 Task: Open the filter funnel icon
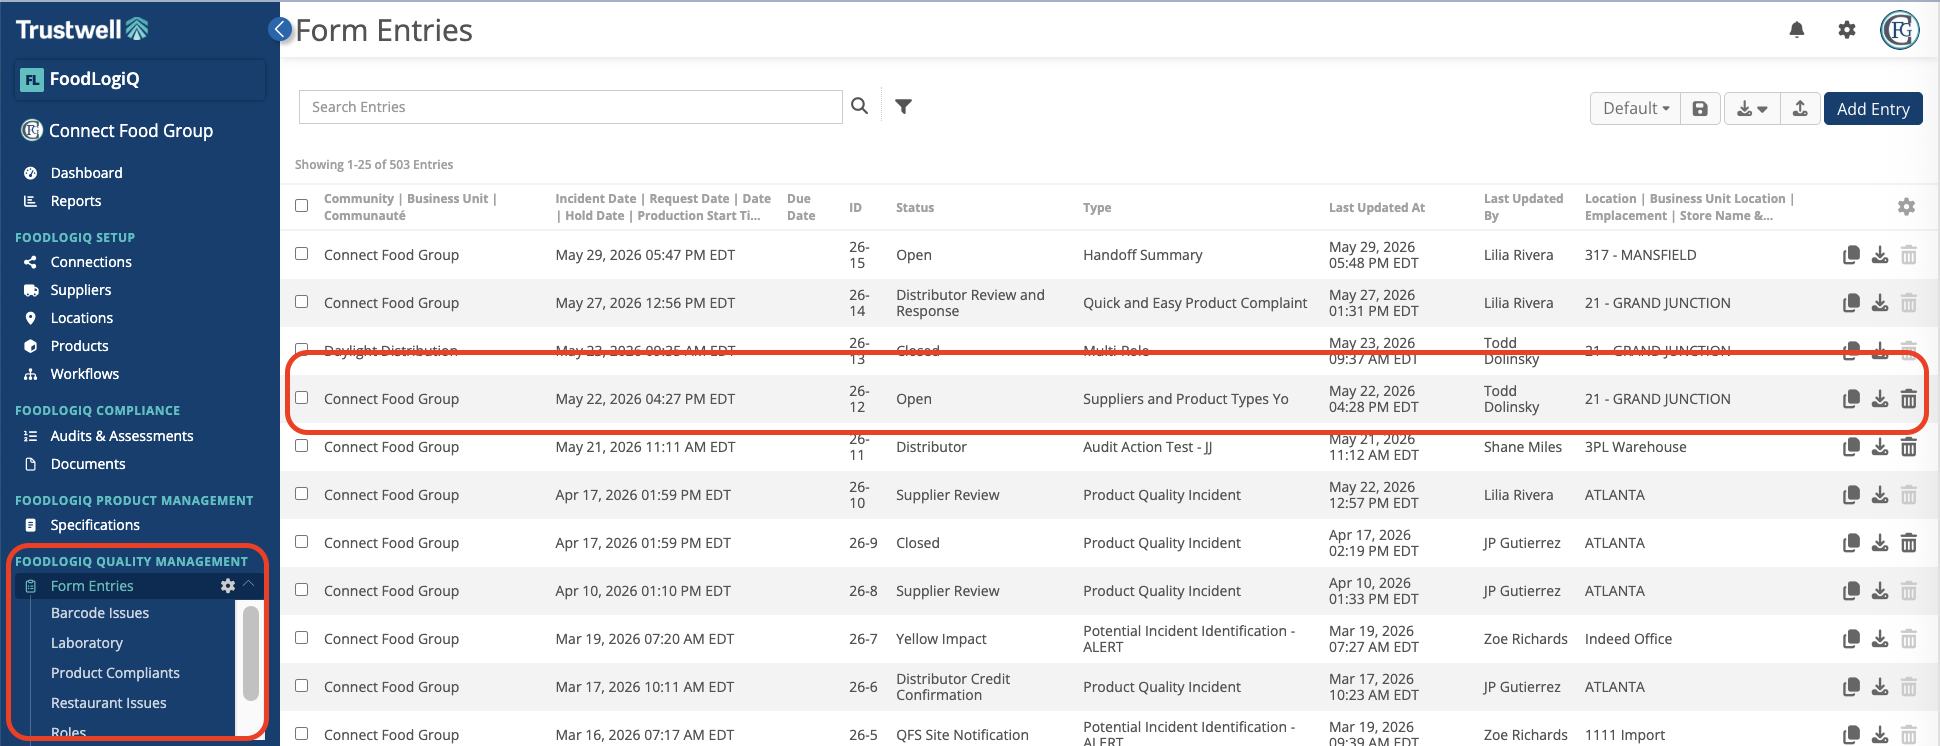903,106
